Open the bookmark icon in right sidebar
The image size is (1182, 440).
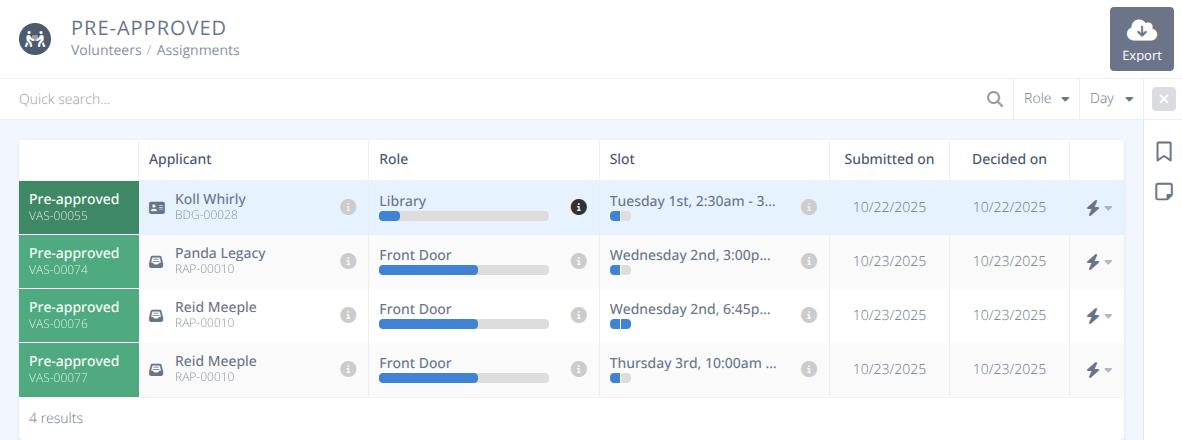point(1163,152)
